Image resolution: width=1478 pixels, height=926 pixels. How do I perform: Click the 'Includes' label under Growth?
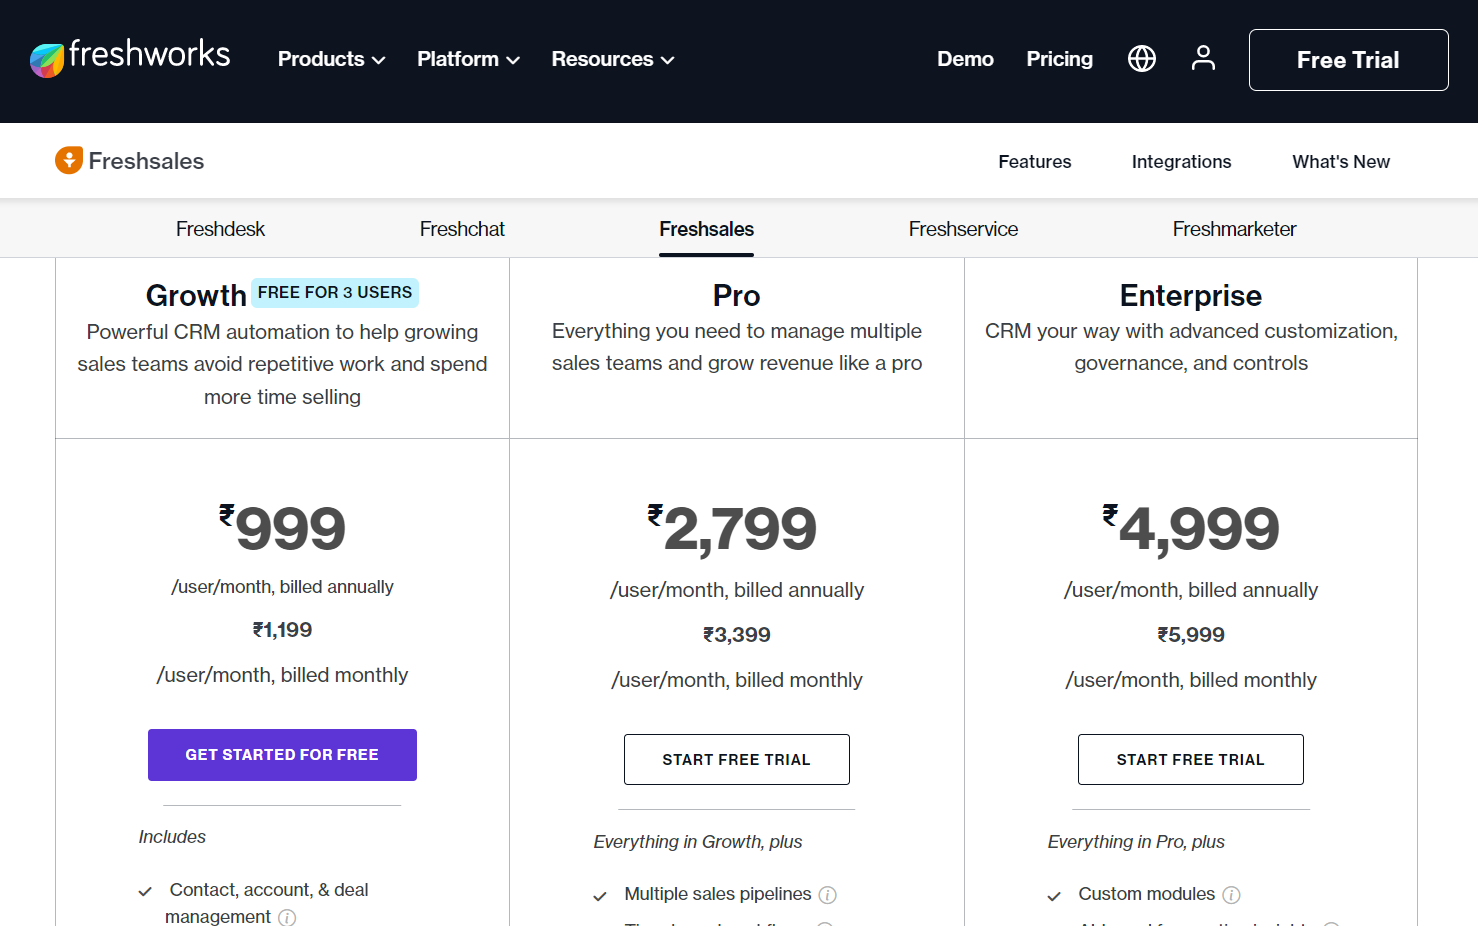[x=172, y=837]
